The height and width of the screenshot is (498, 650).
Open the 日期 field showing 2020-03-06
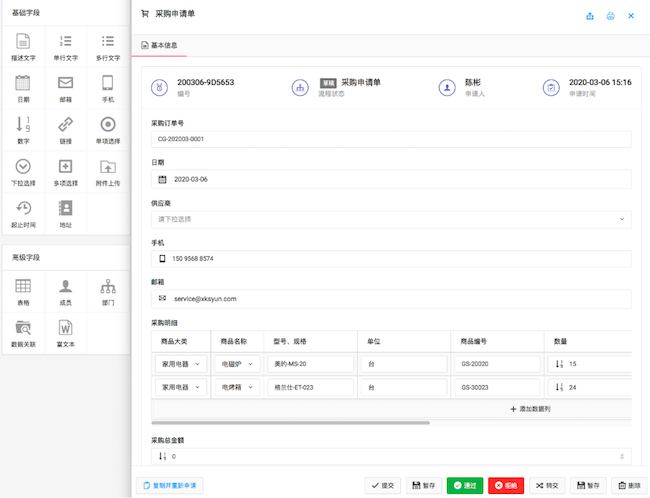[391, 179]
